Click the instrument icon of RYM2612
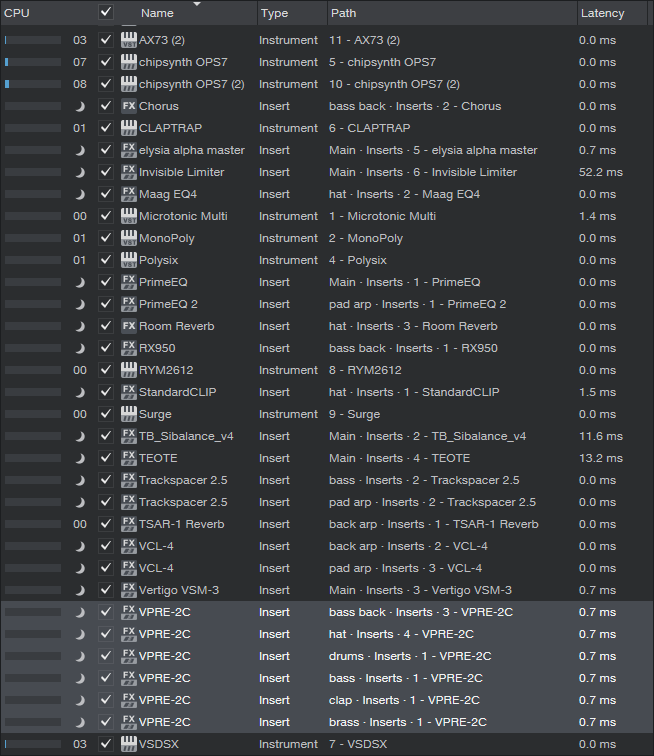The width and height of the screenshot is (654, 756). [128, 370]
